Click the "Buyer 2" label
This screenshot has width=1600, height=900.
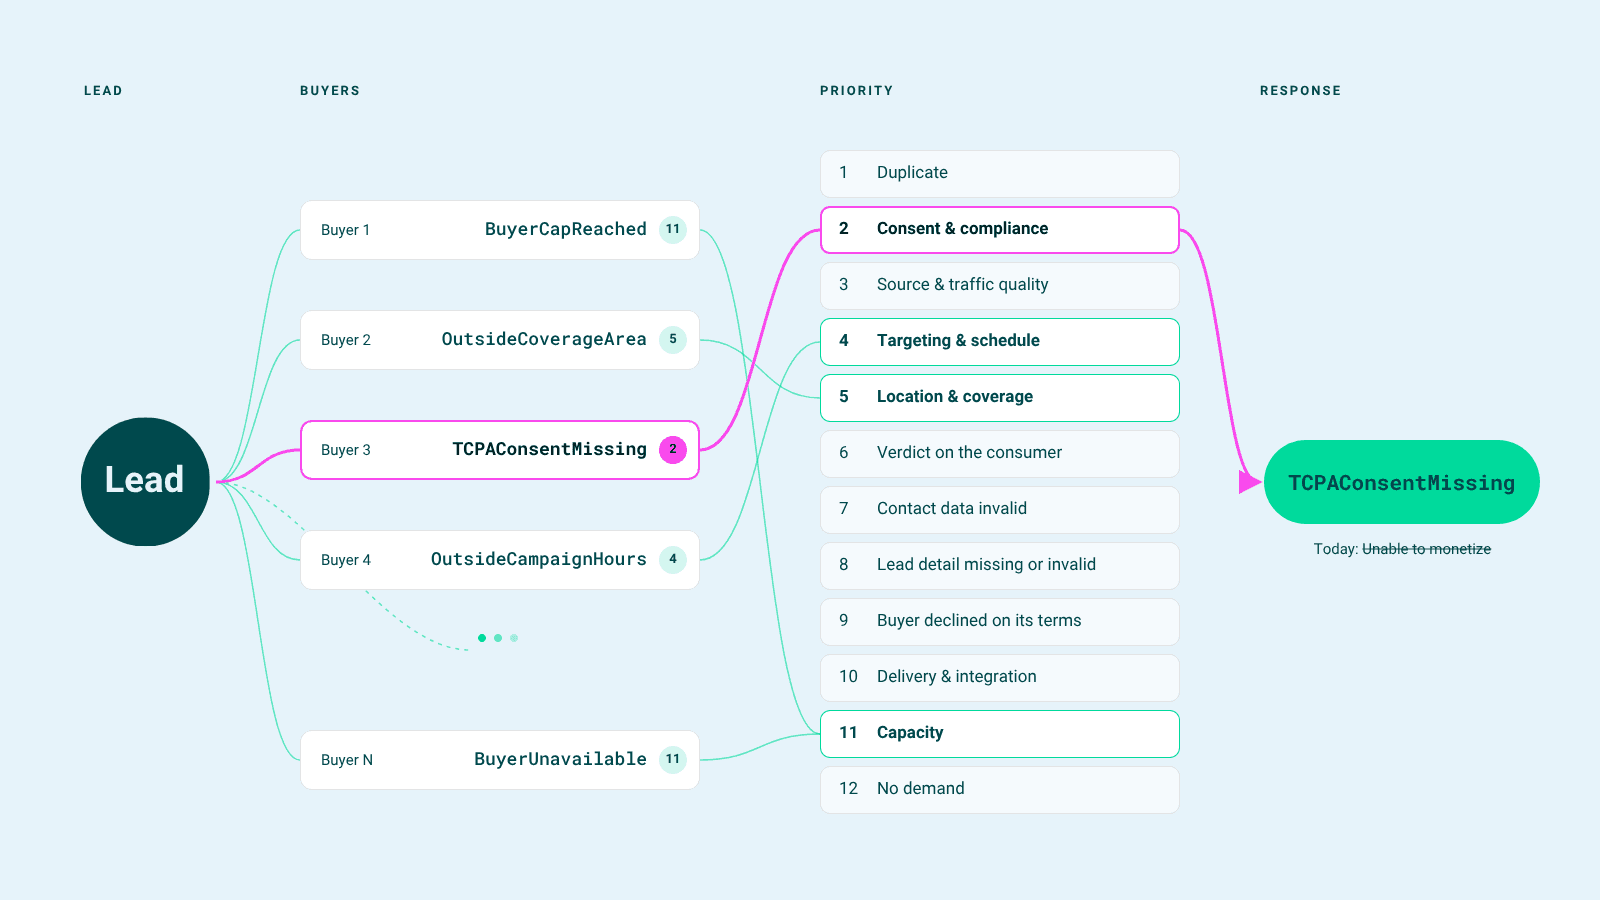[x=346, y=340]
